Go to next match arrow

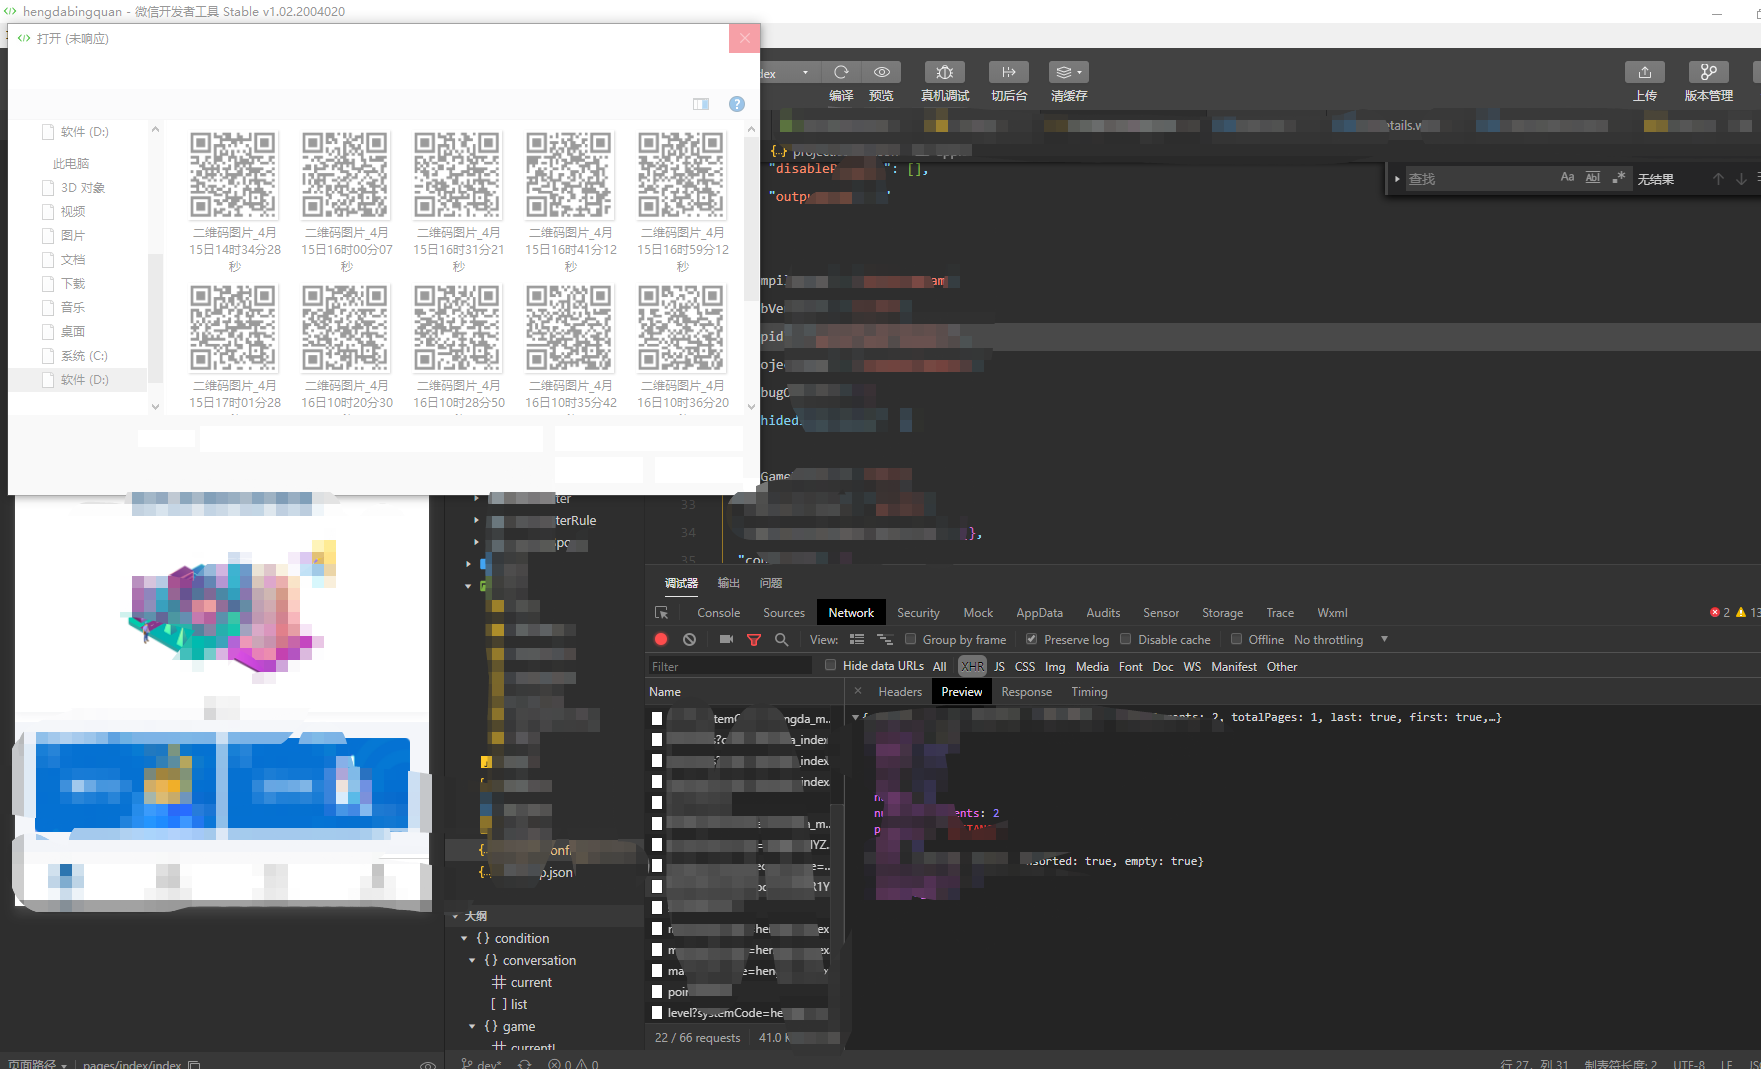(1741, 179)
